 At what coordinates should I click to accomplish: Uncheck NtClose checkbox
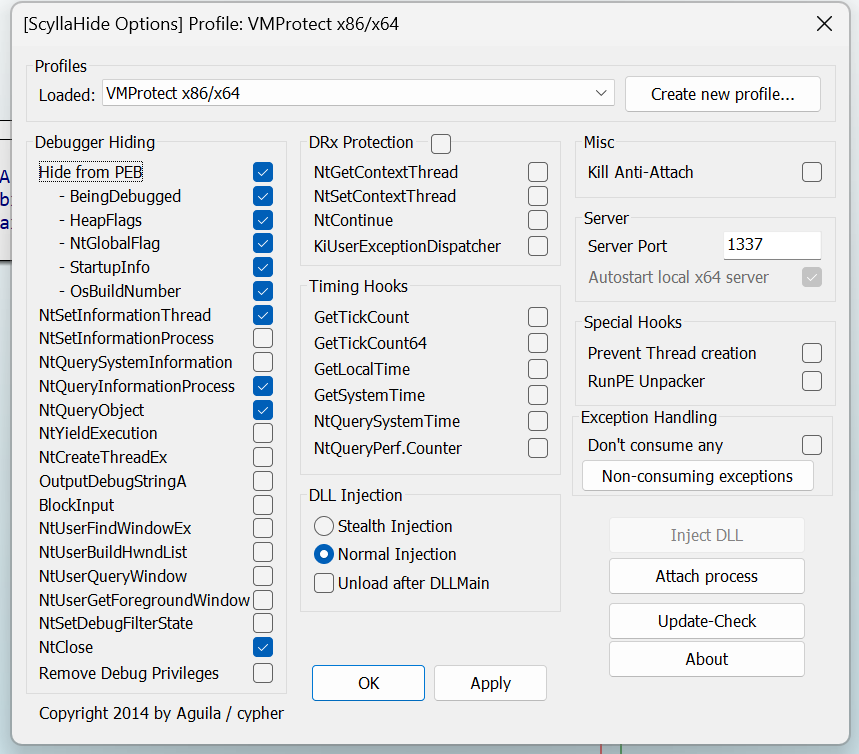[x=263, y=647]
